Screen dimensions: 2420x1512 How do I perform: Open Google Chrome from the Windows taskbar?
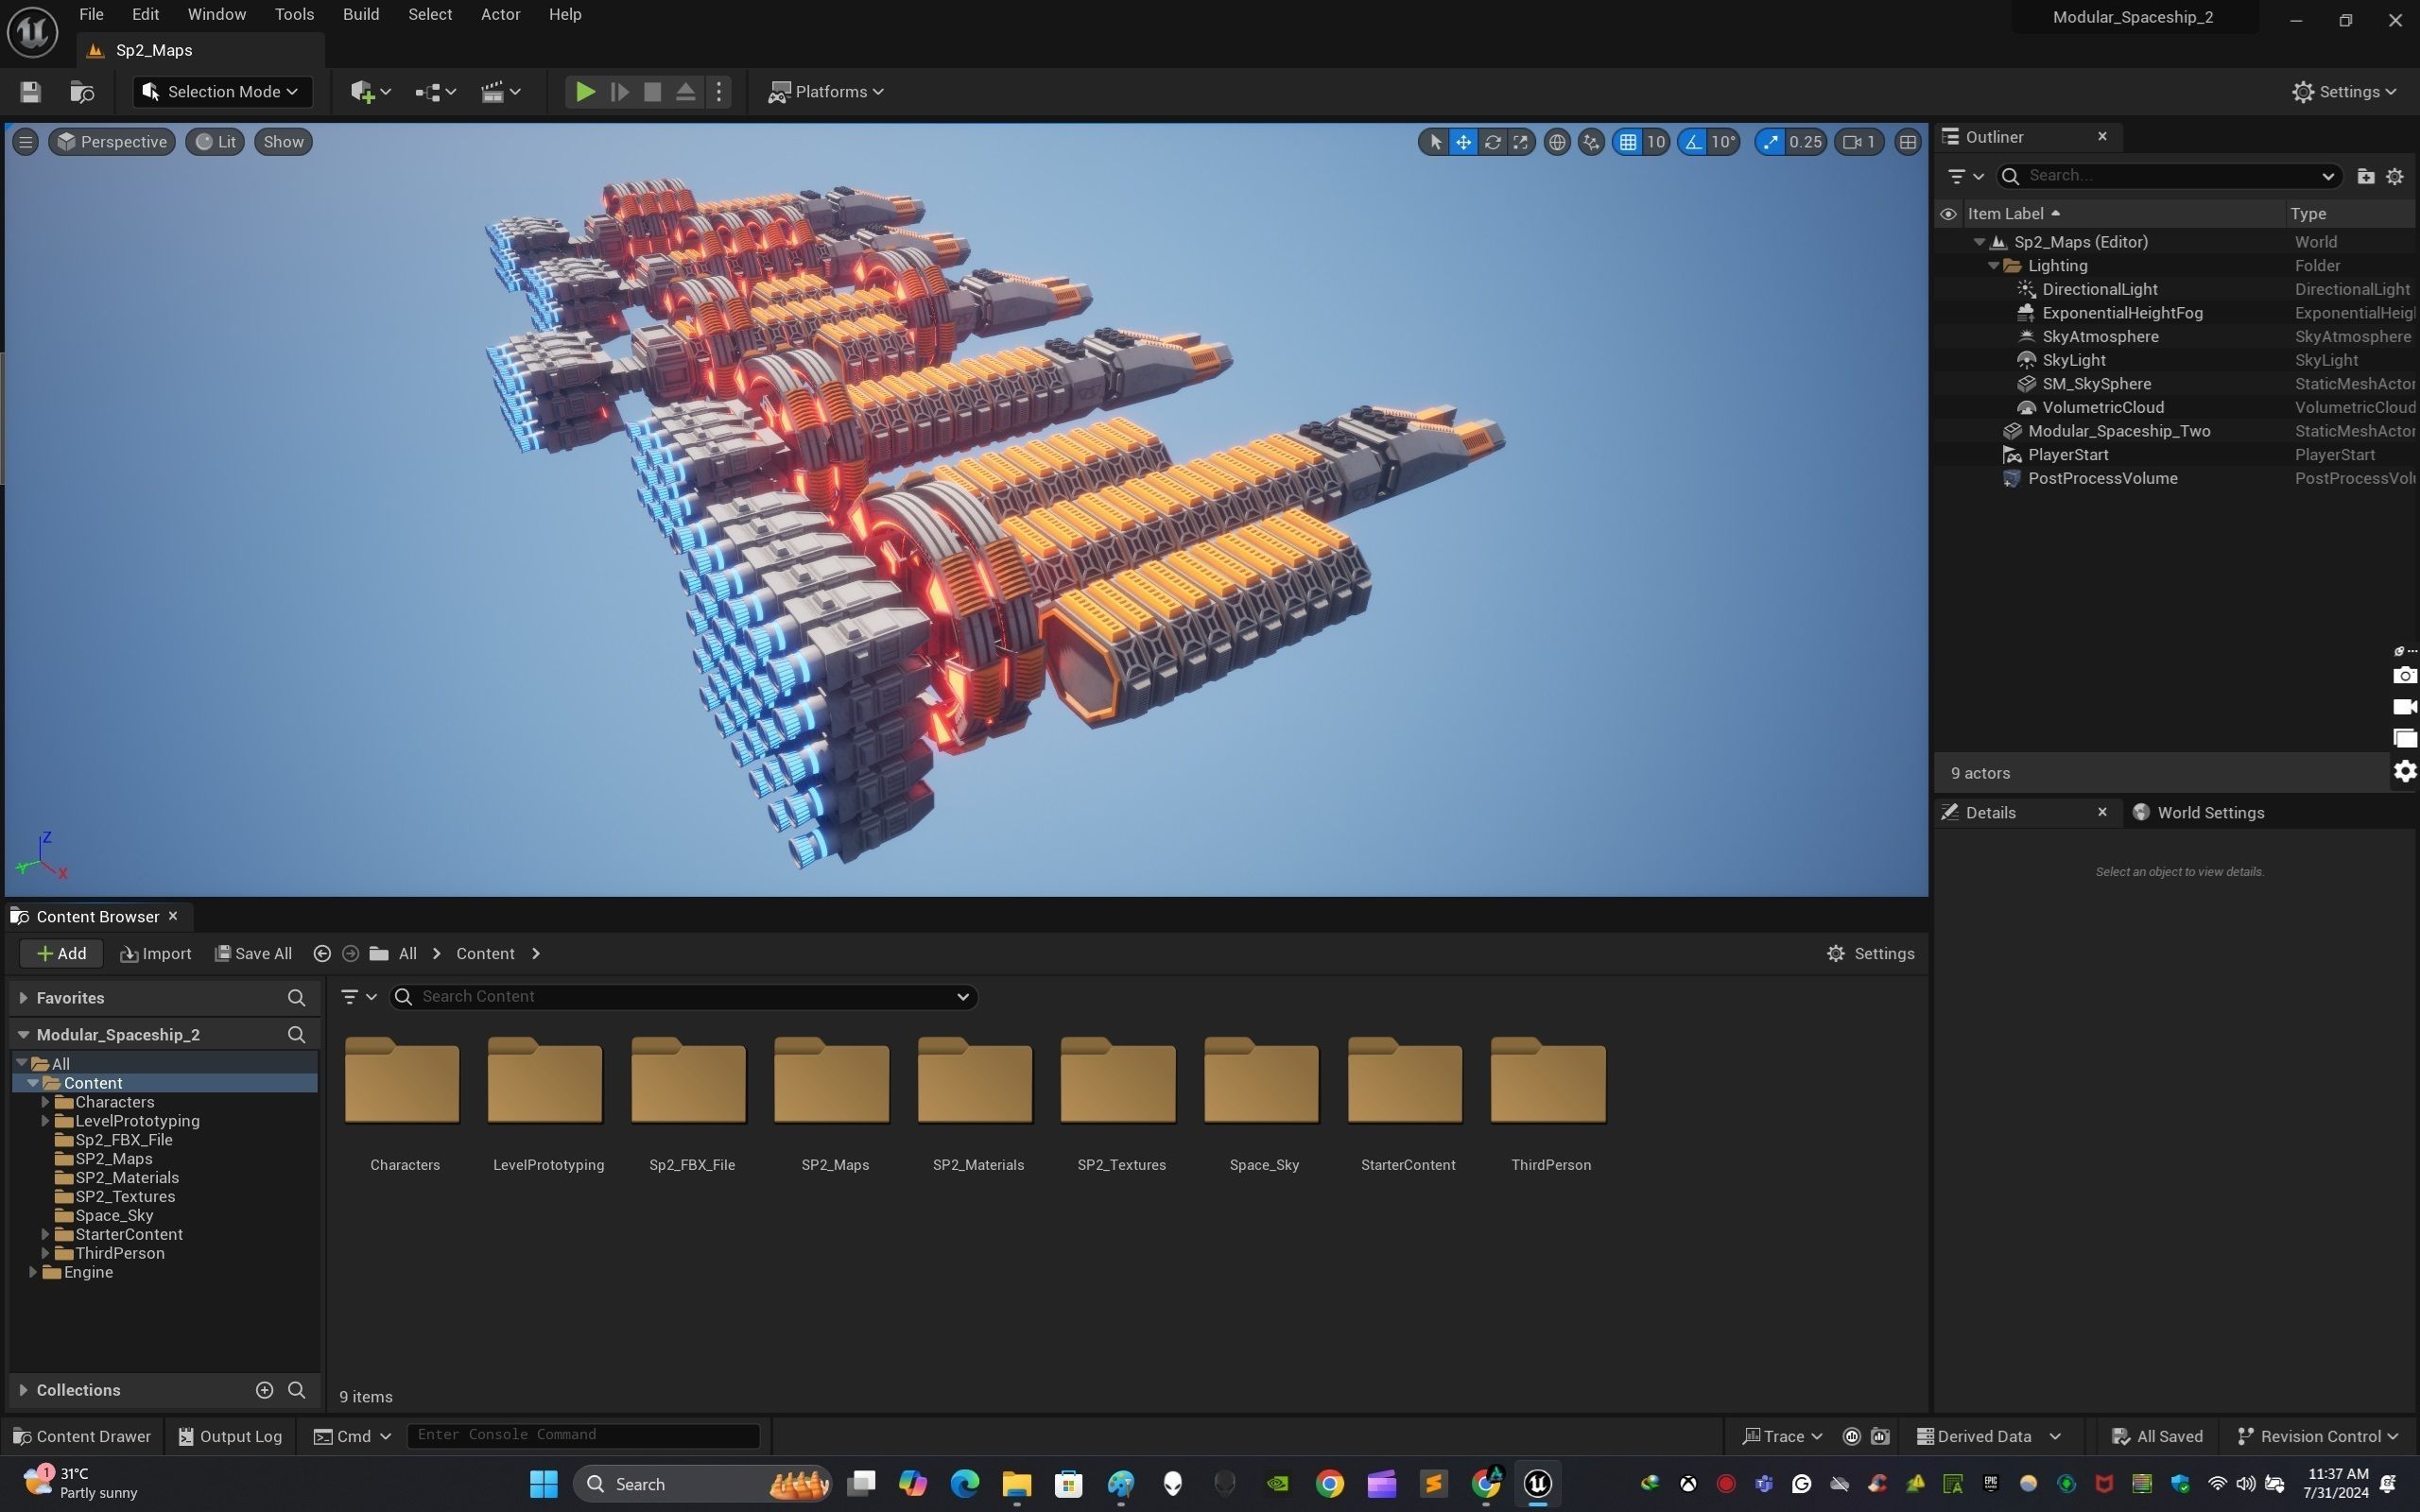[1329, 1485]
